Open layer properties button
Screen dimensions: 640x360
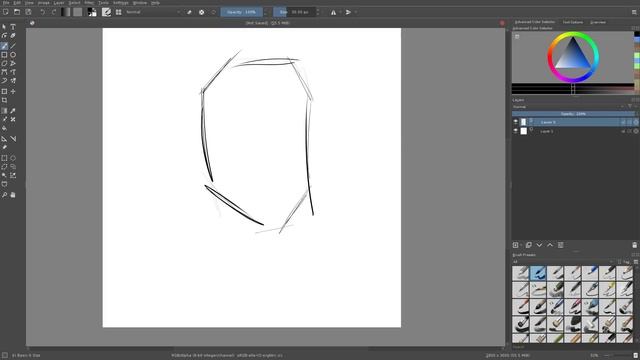[x=560, y=245]
